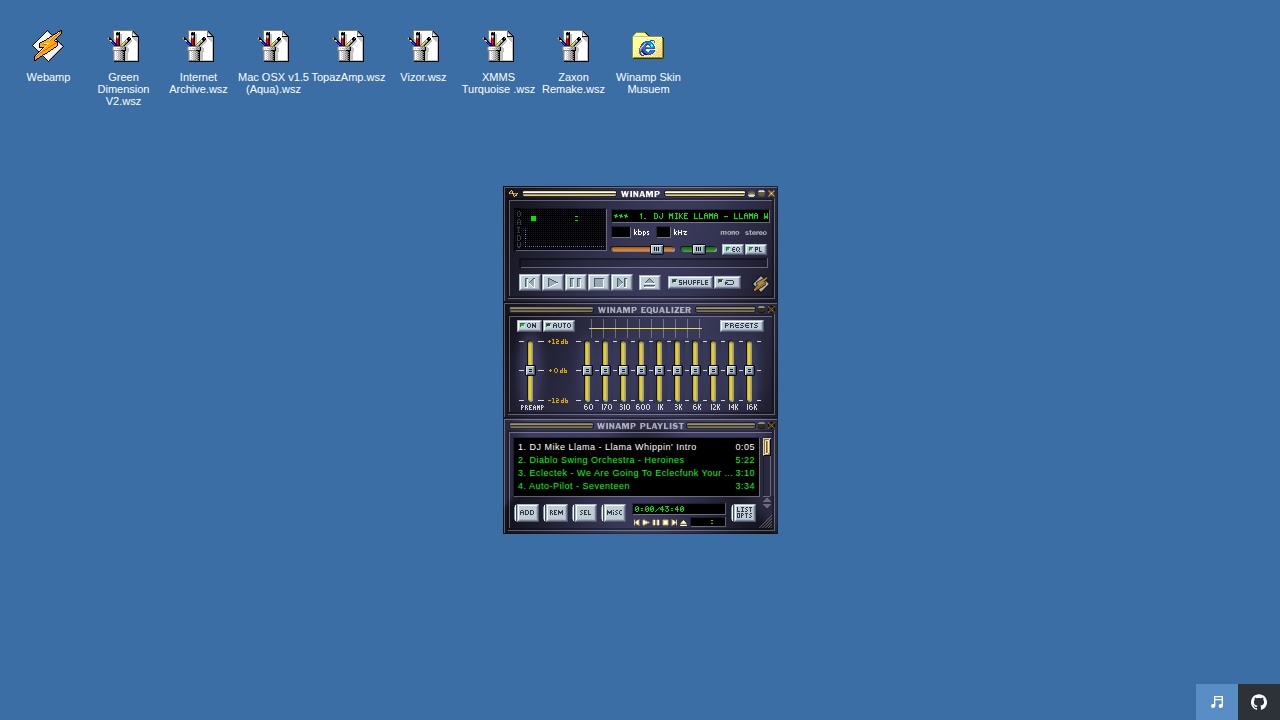The image size is (1280, 720).
Task: Click the 12K equalizer band slider
Action: tap(713, 371)
